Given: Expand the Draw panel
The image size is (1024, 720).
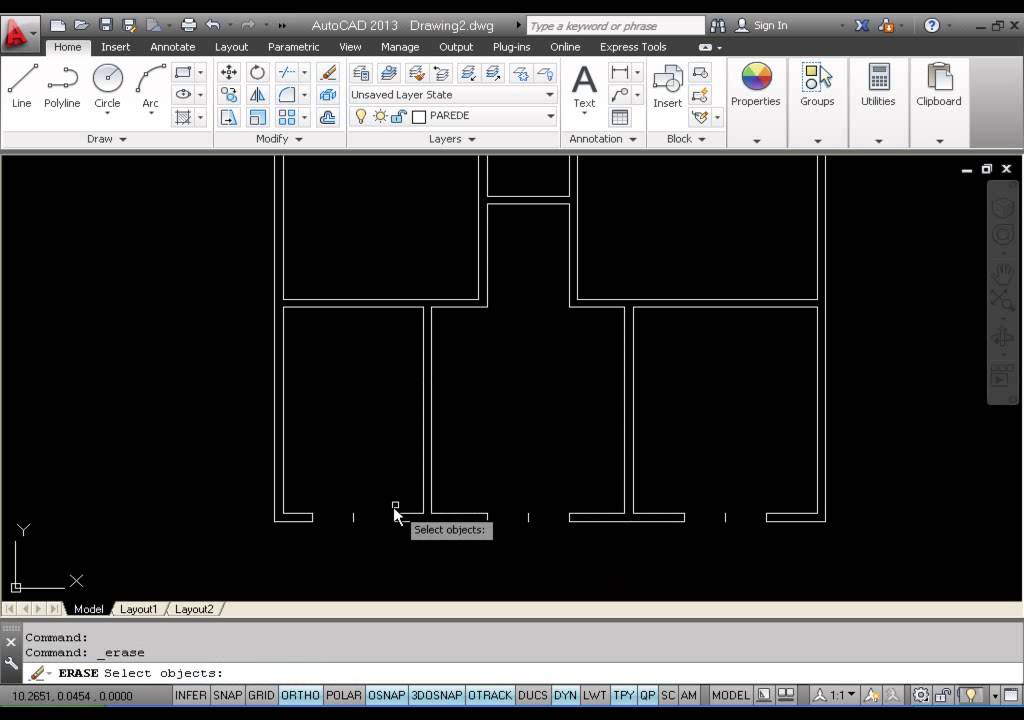Looking at the screenshot, I should point(106,139).
